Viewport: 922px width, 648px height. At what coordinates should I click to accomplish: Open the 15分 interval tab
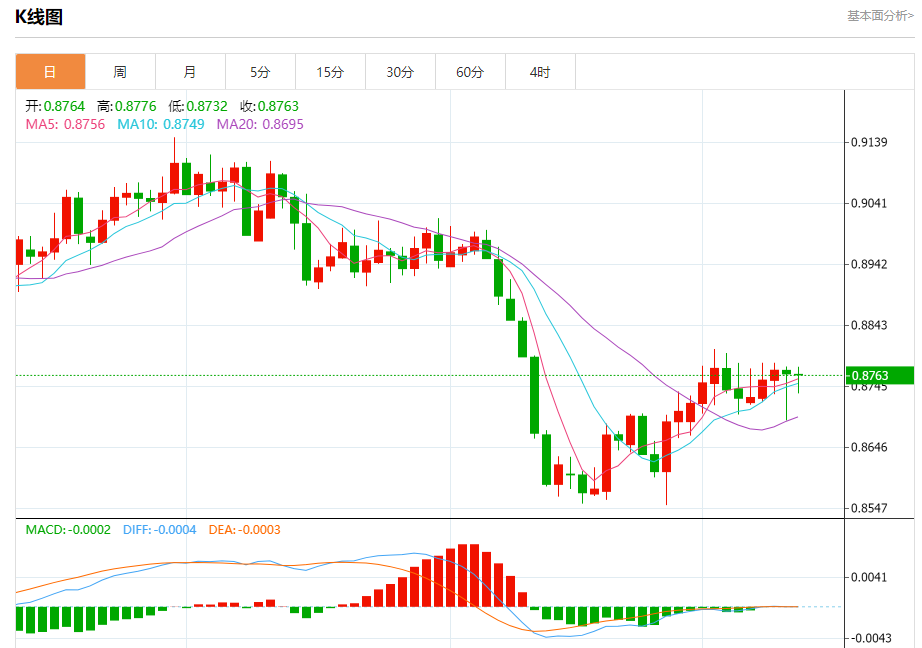tap(330, 72)
